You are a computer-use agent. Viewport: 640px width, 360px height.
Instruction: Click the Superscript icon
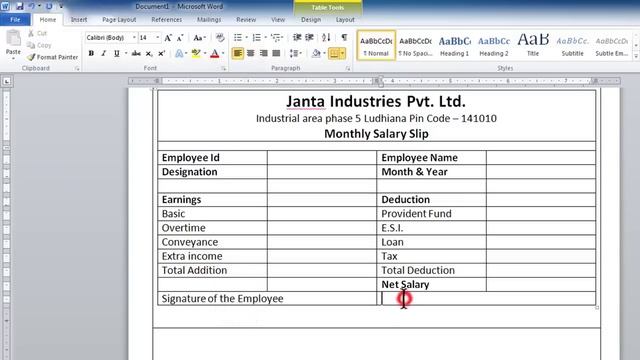162,53
